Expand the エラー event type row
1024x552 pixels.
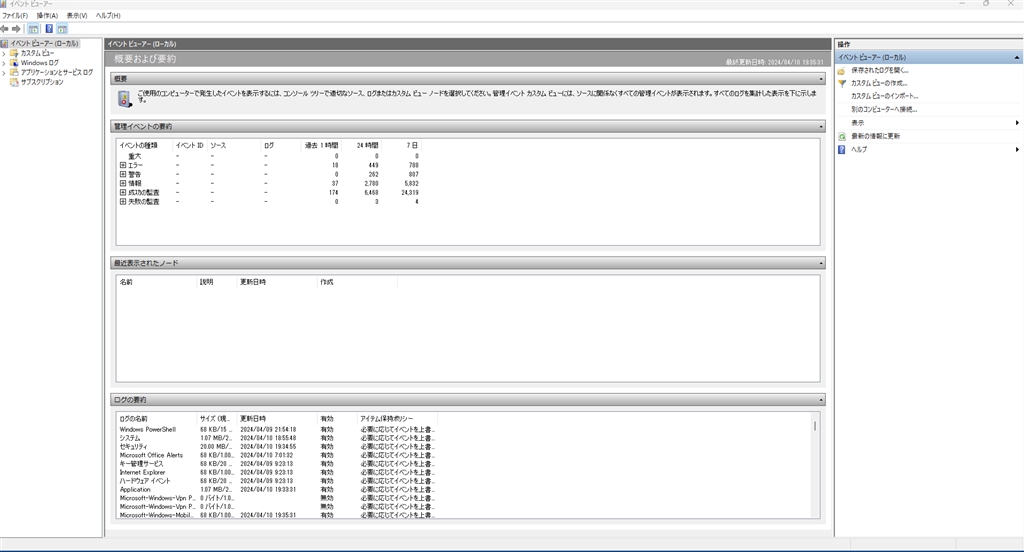click(x=123, y=165)
